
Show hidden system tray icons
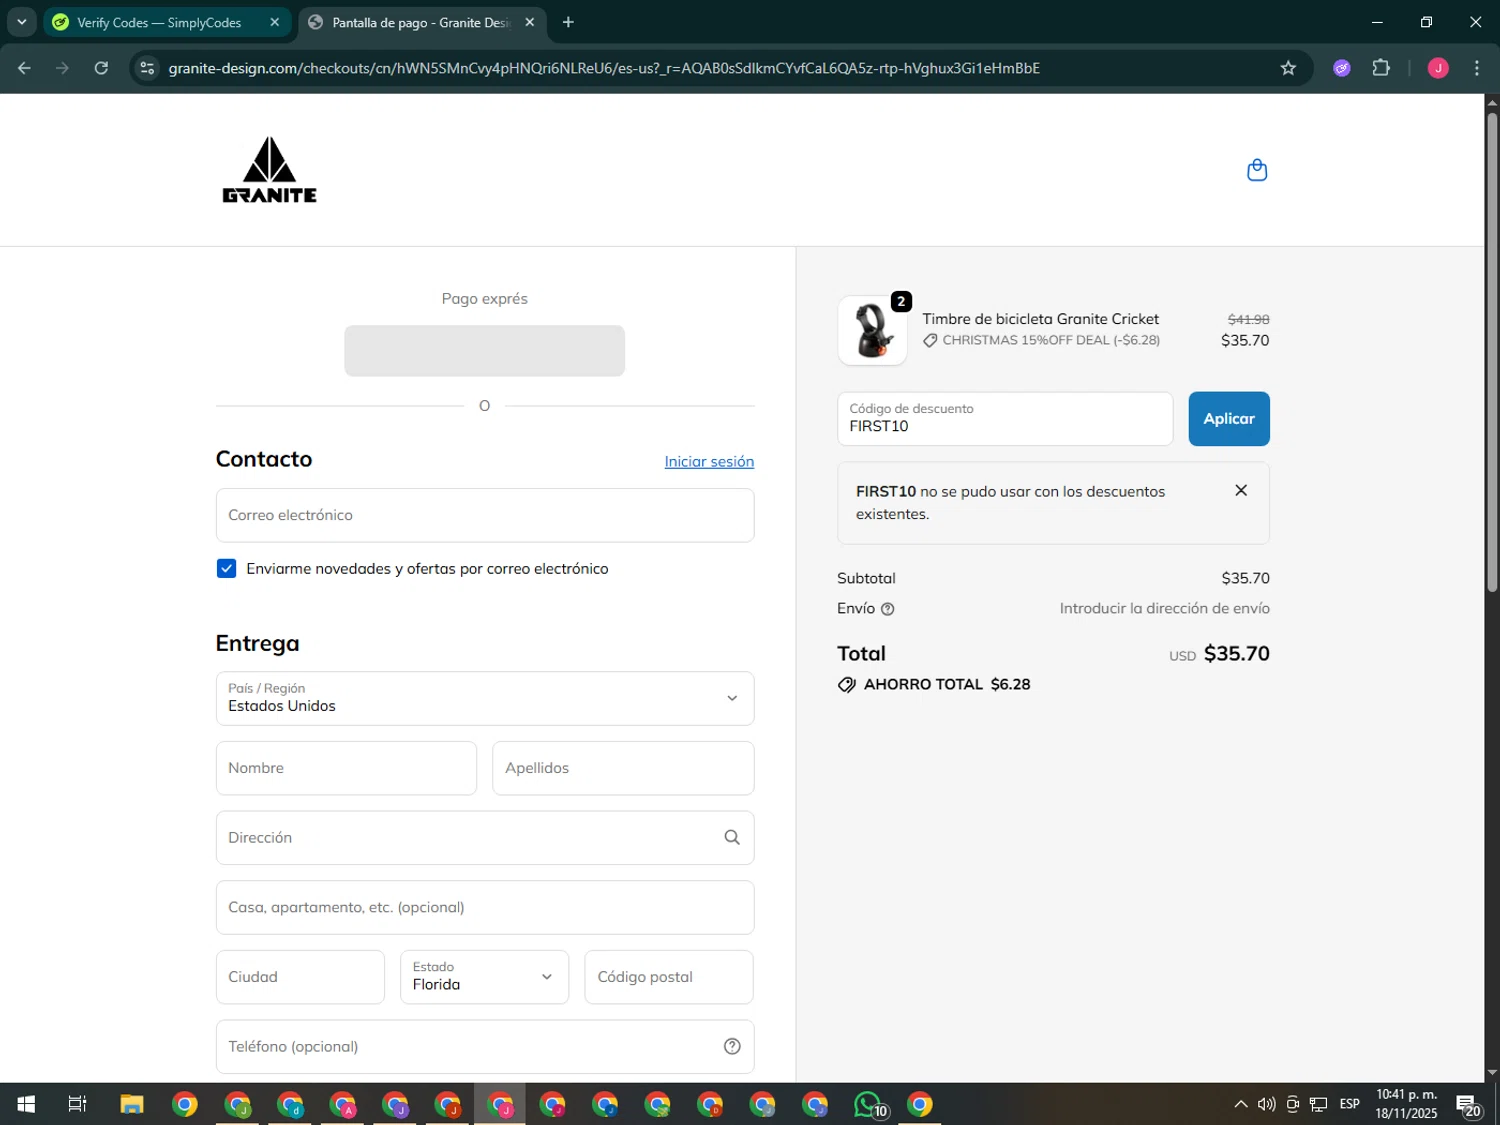click(1241, 1104)
